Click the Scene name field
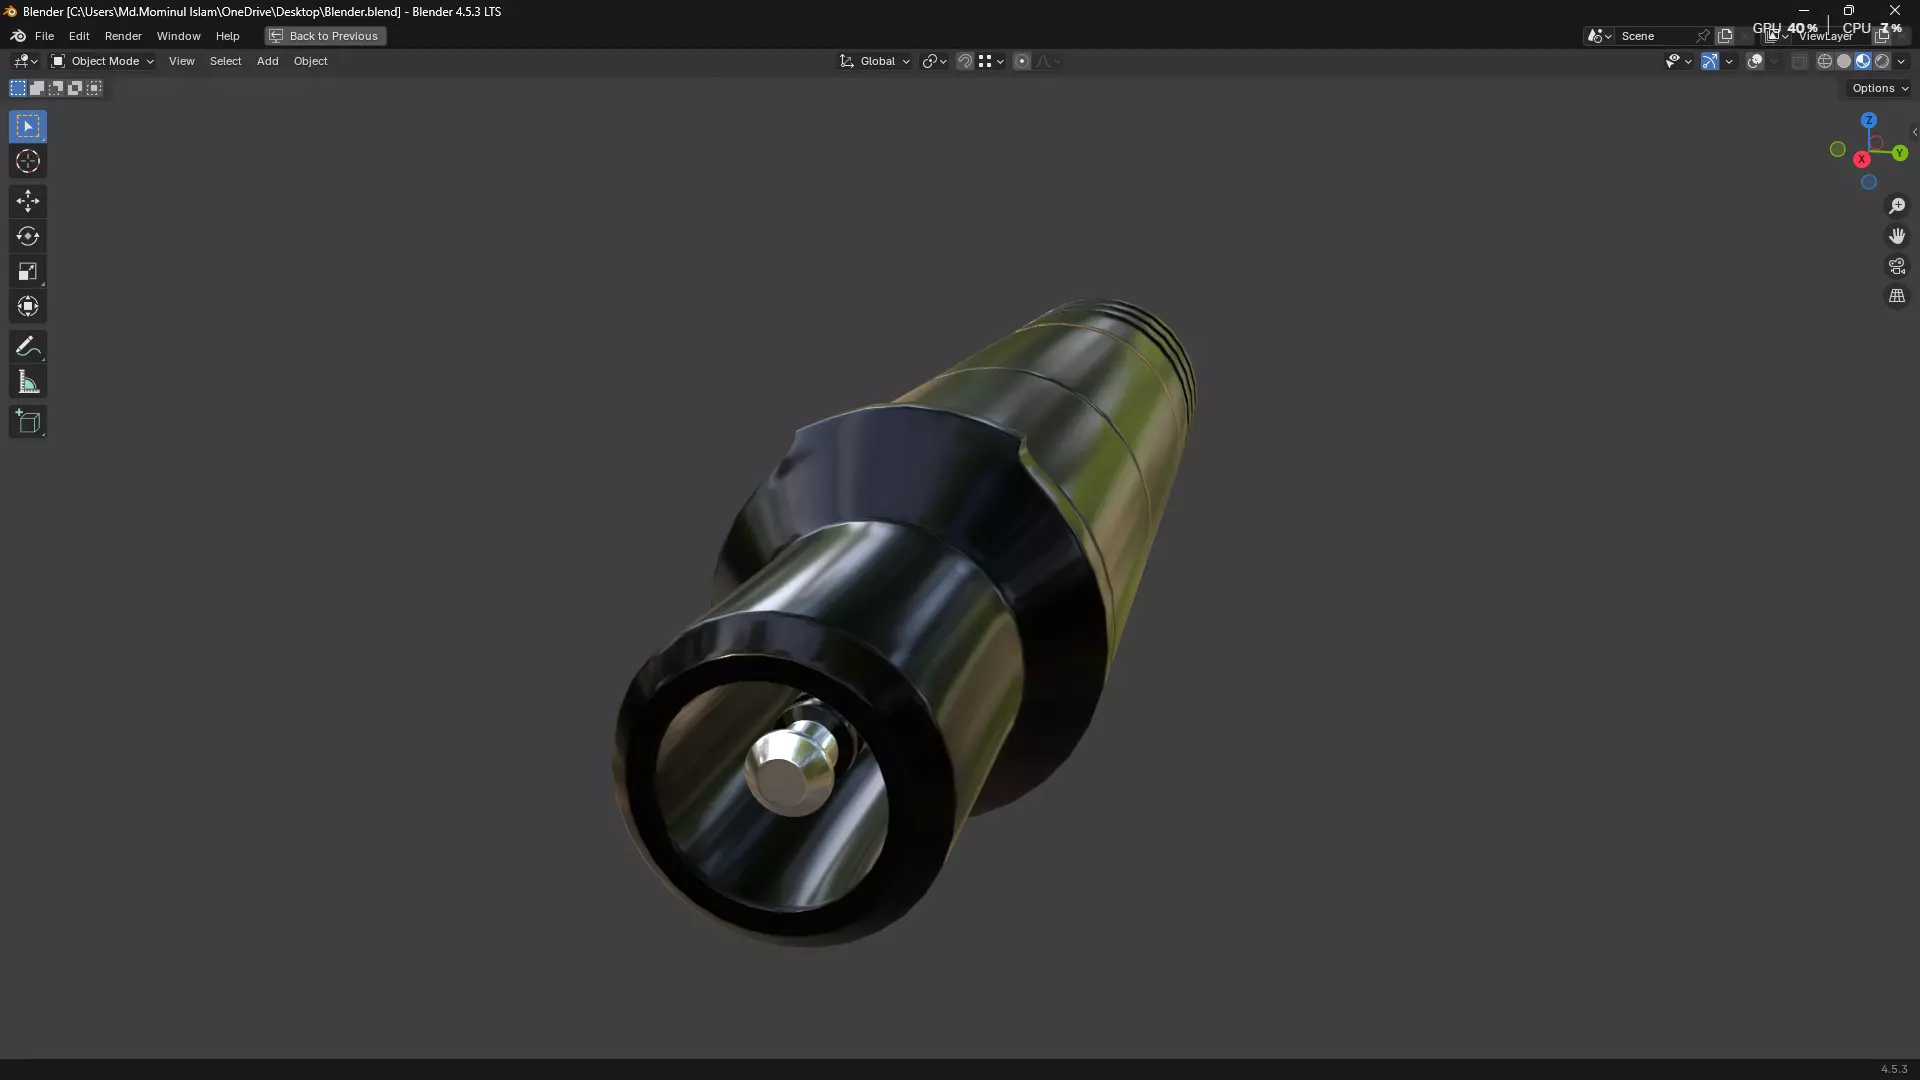Screen dimensions: 1920x1080 tap(1655, 36)
